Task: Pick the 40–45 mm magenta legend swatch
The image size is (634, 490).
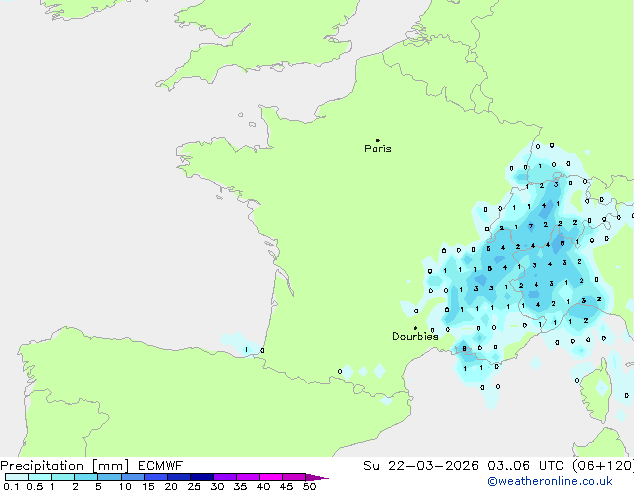Action: [x=271, y=477]
